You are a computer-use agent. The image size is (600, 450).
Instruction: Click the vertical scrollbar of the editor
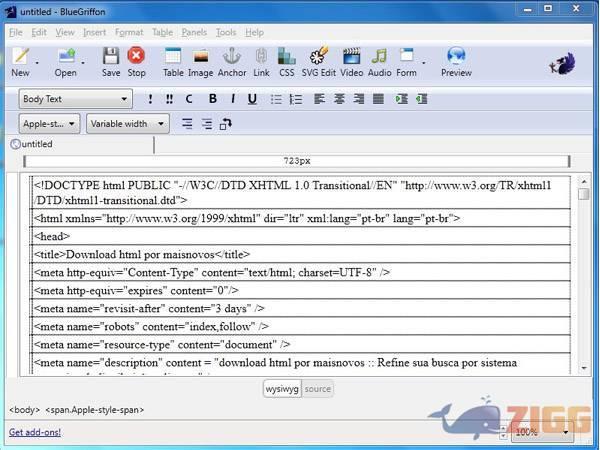[x=583, y=280]
